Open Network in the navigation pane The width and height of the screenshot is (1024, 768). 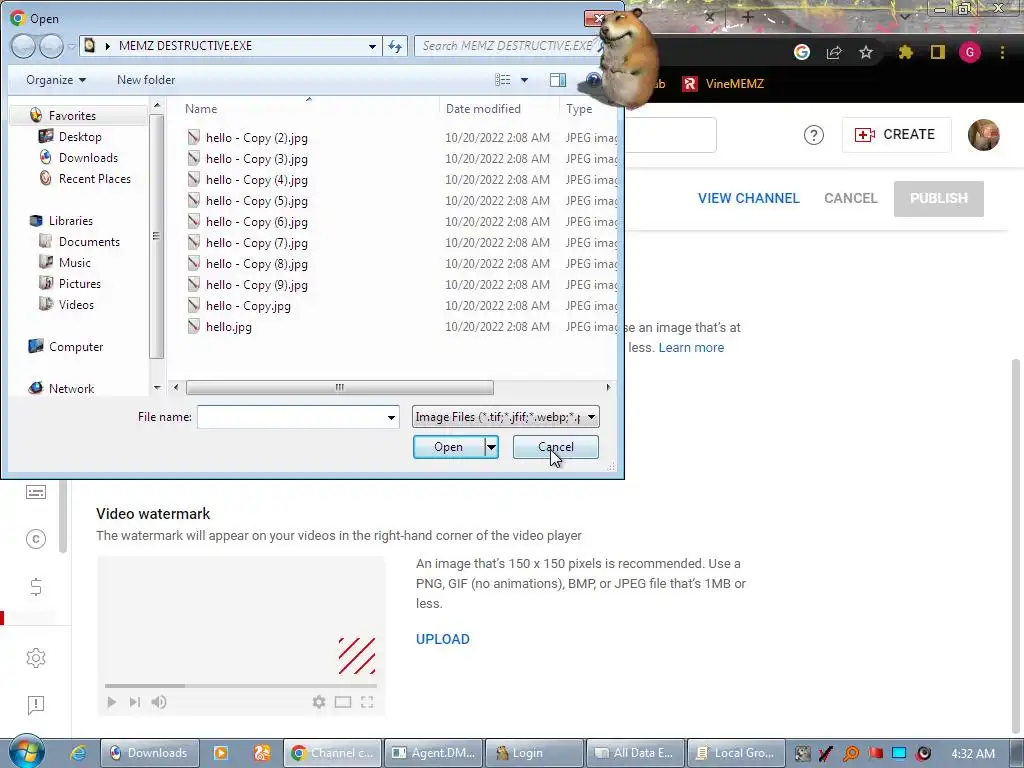tap(71, 389)
